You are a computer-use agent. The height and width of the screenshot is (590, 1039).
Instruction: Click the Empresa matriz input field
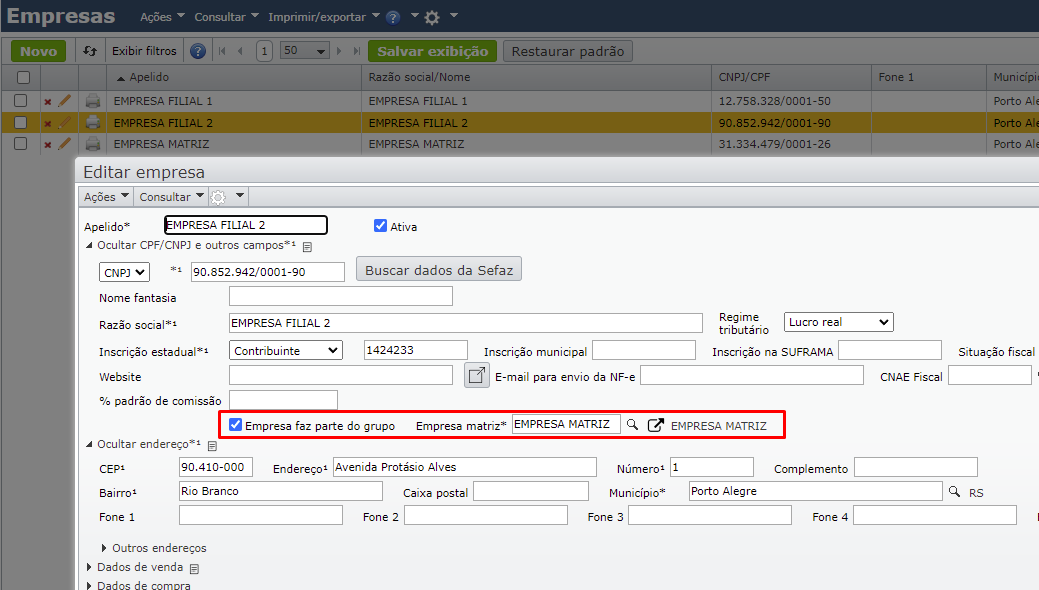567,424
